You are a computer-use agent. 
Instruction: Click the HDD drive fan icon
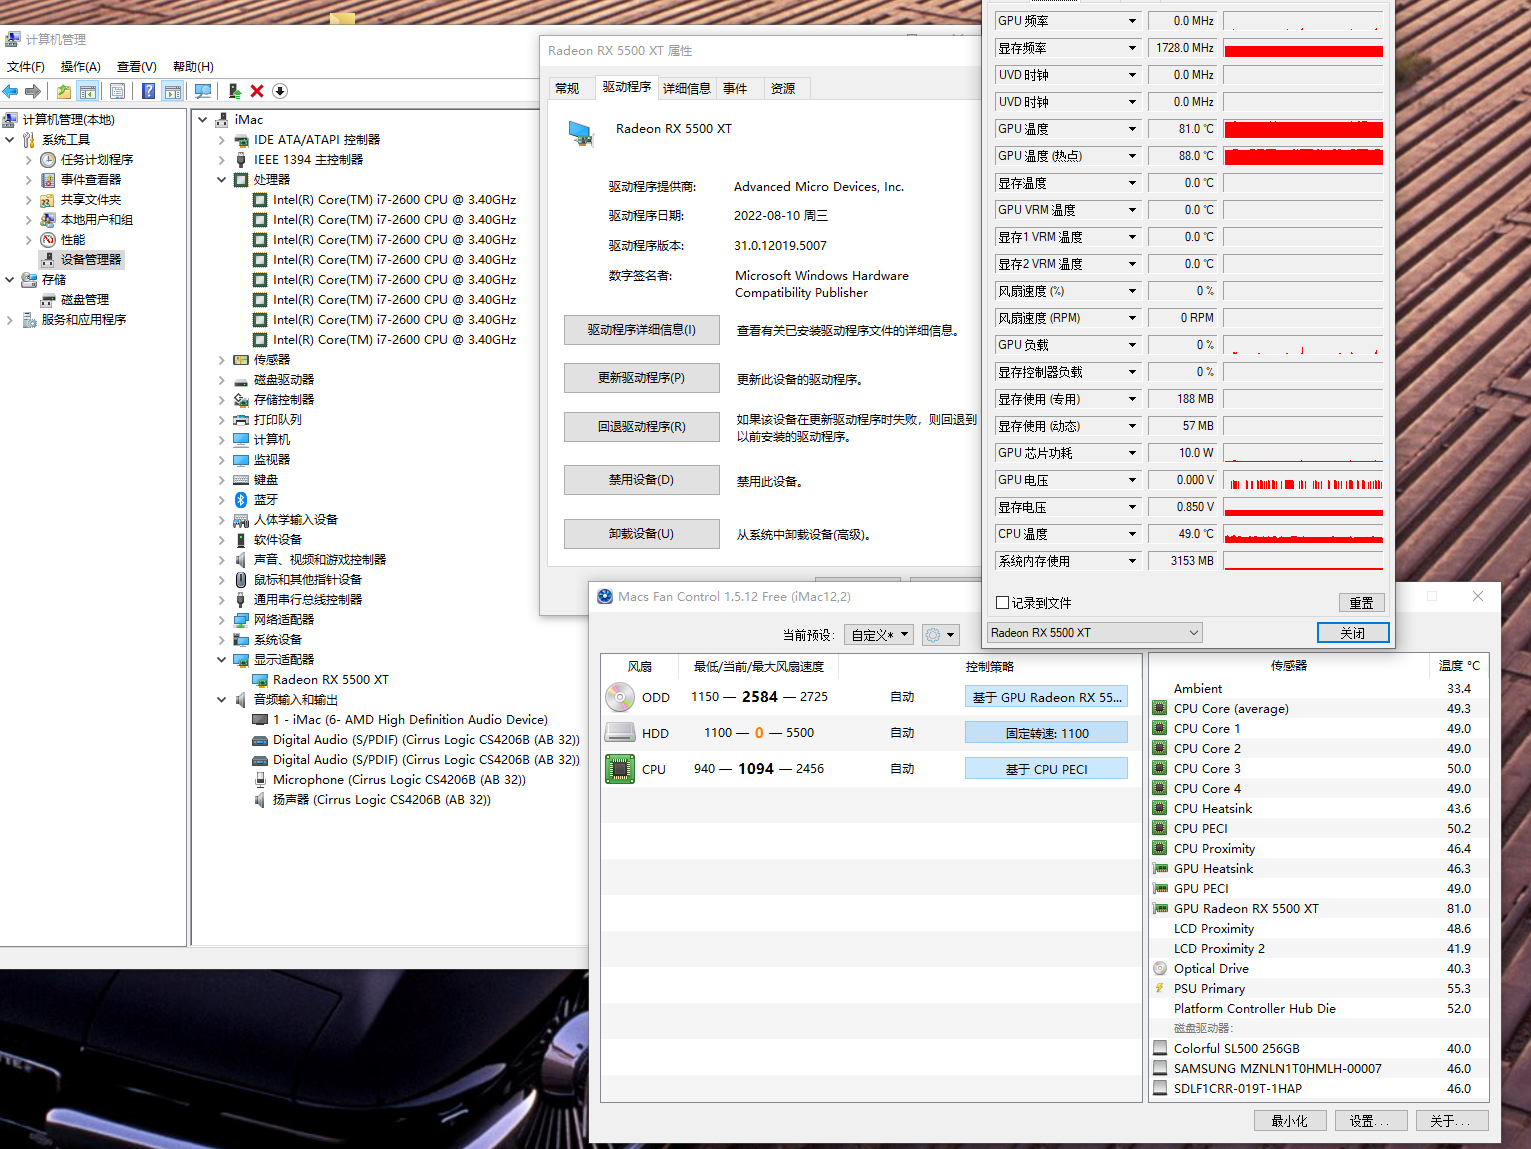620,733
